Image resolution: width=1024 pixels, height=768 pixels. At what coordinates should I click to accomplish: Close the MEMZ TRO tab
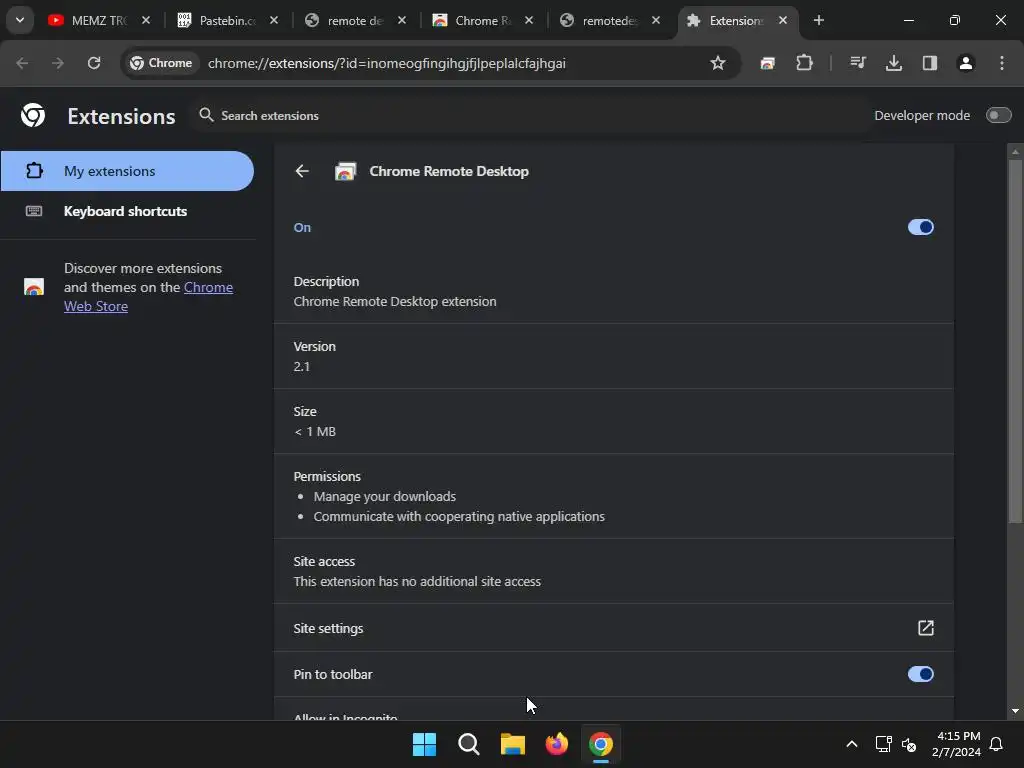click(146, 20)
